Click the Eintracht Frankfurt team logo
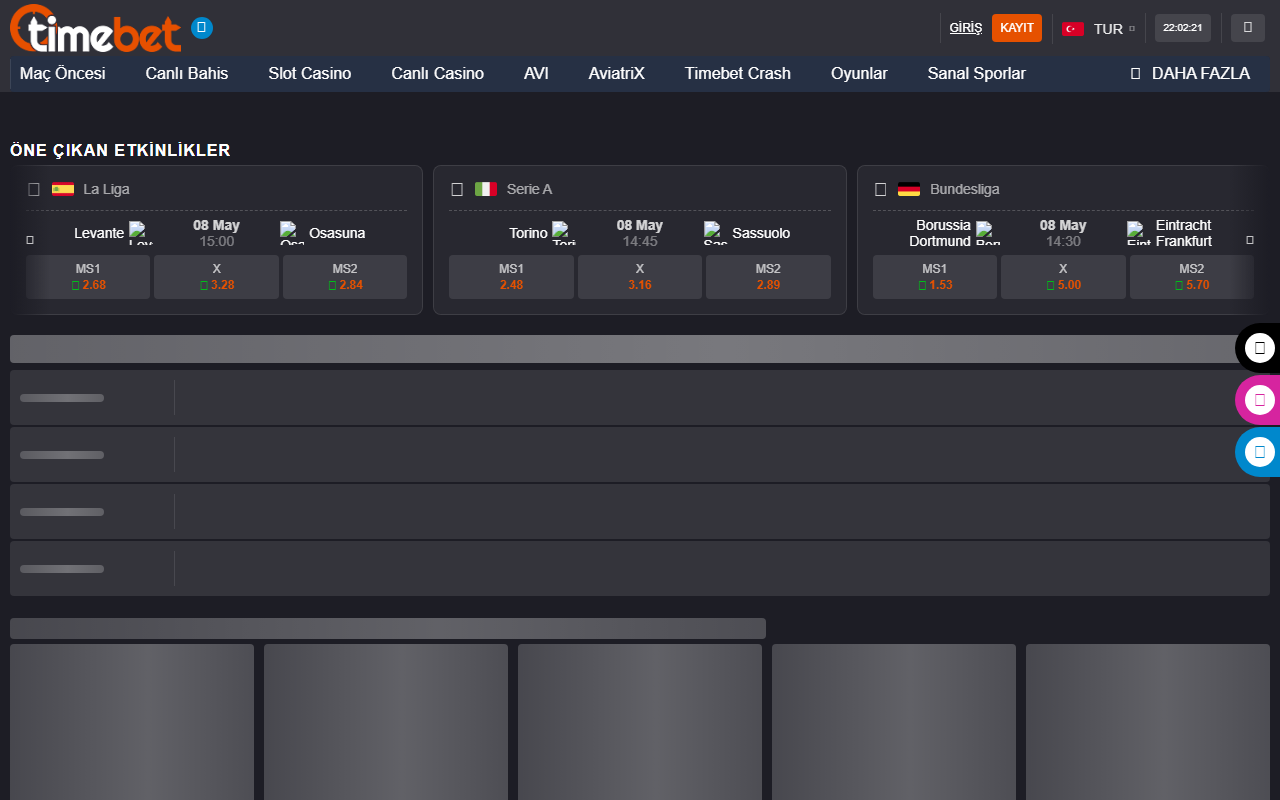 point(1139,233)
